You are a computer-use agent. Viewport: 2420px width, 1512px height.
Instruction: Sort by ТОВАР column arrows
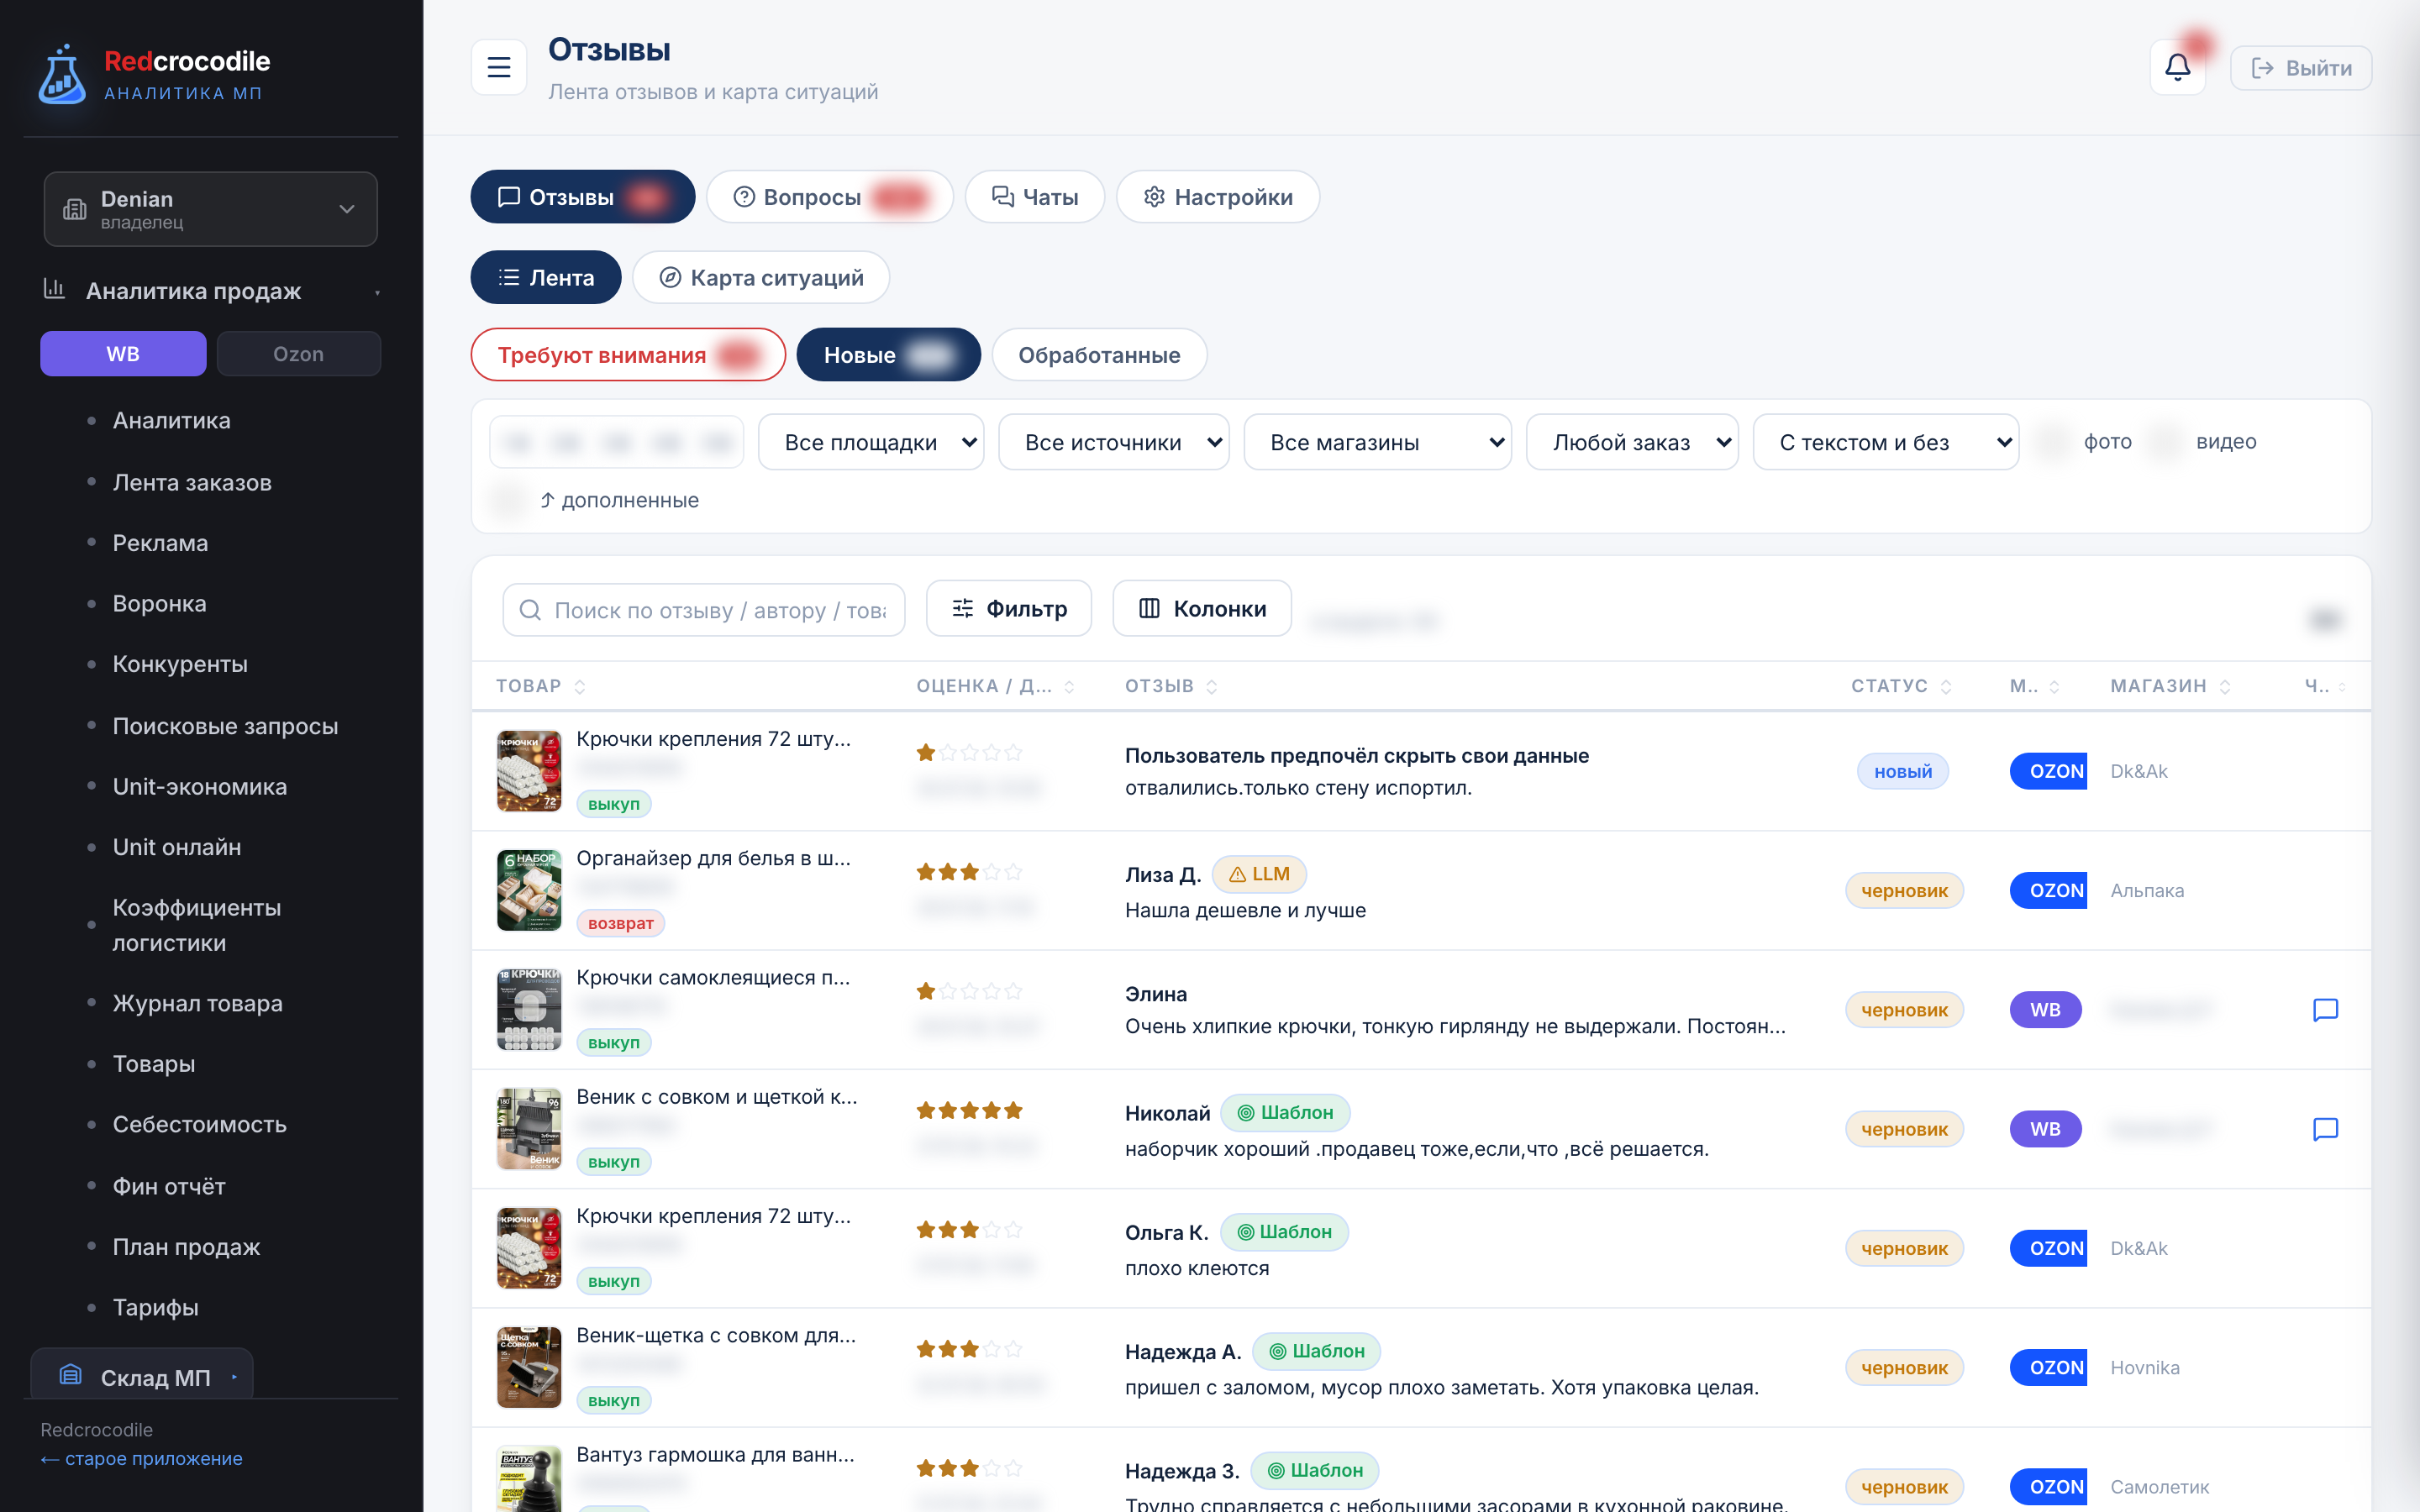(580, 687)
